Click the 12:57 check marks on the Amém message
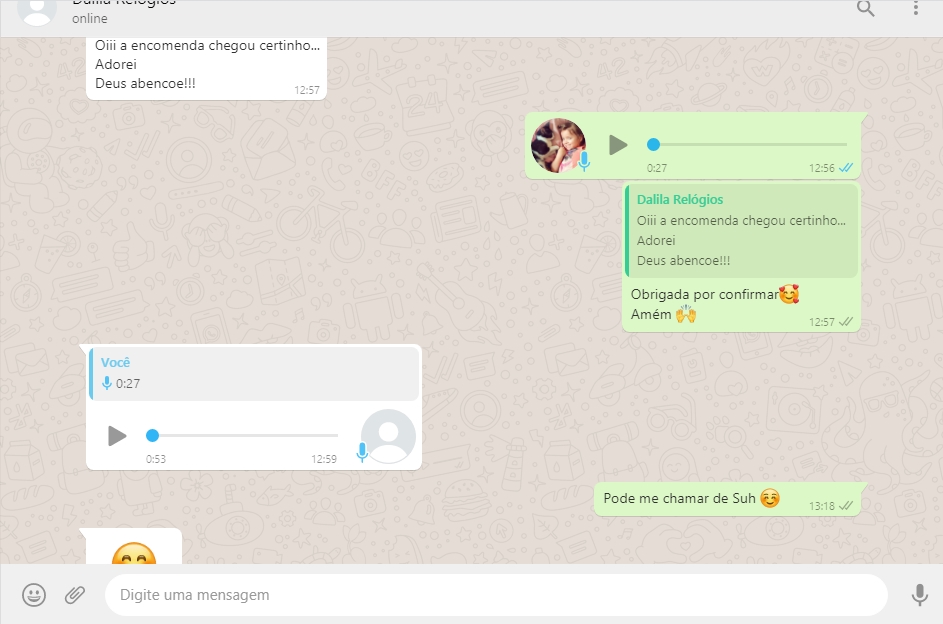Viewport: 943px width, 624px height. tap(846, 322)
